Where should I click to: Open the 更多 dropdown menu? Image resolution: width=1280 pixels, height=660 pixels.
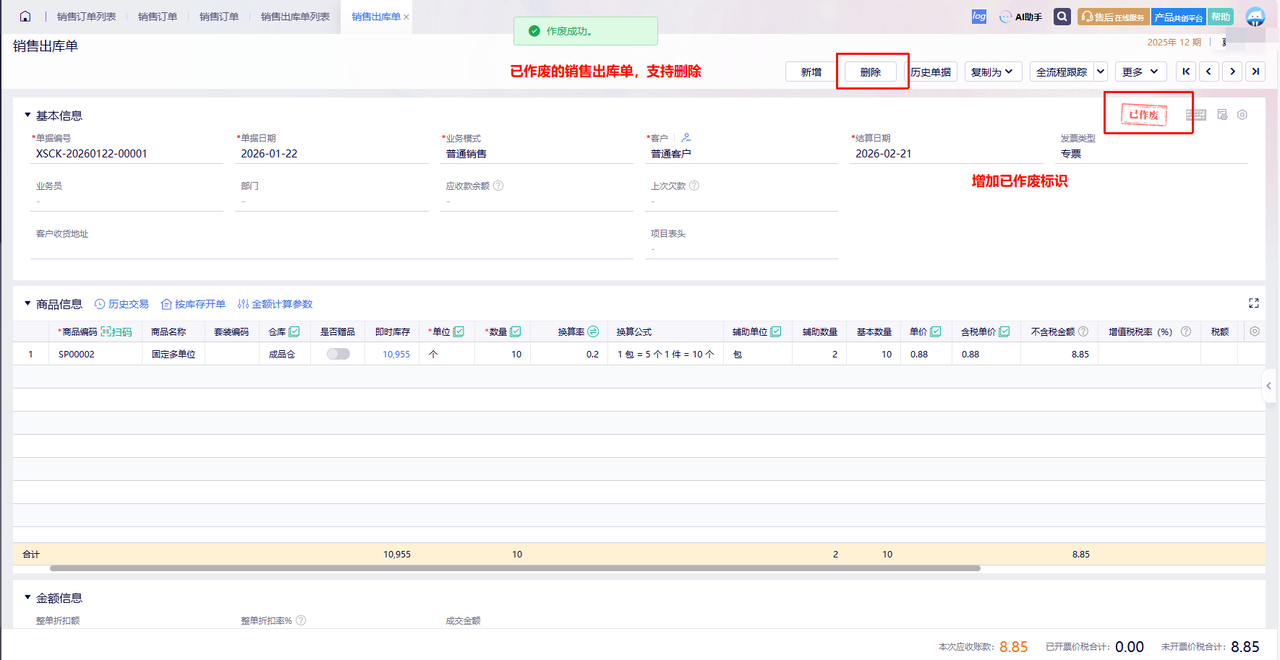pos(1141,71)
